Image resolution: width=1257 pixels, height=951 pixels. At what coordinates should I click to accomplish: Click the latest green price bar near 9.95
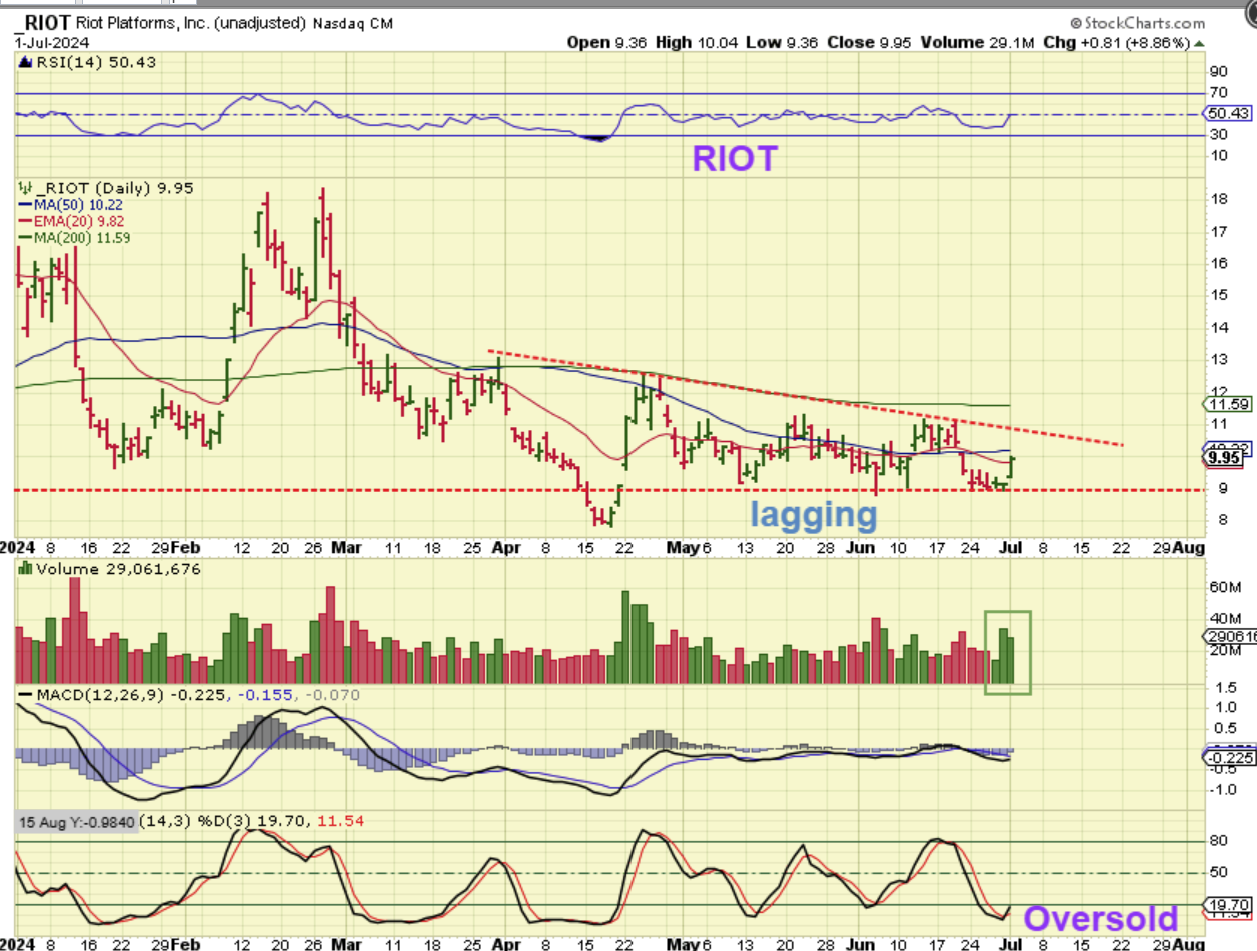click(x=1012, y=465)
